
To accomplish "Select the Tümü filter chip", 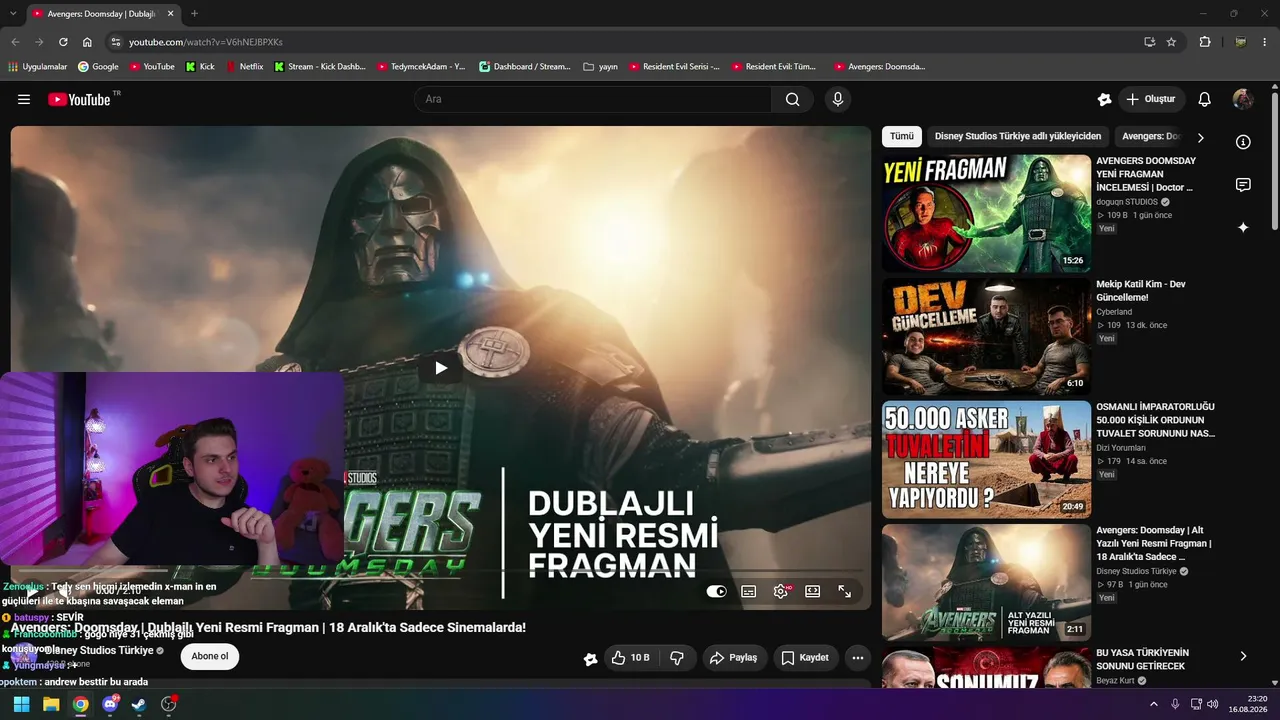I will coord(902,136).
